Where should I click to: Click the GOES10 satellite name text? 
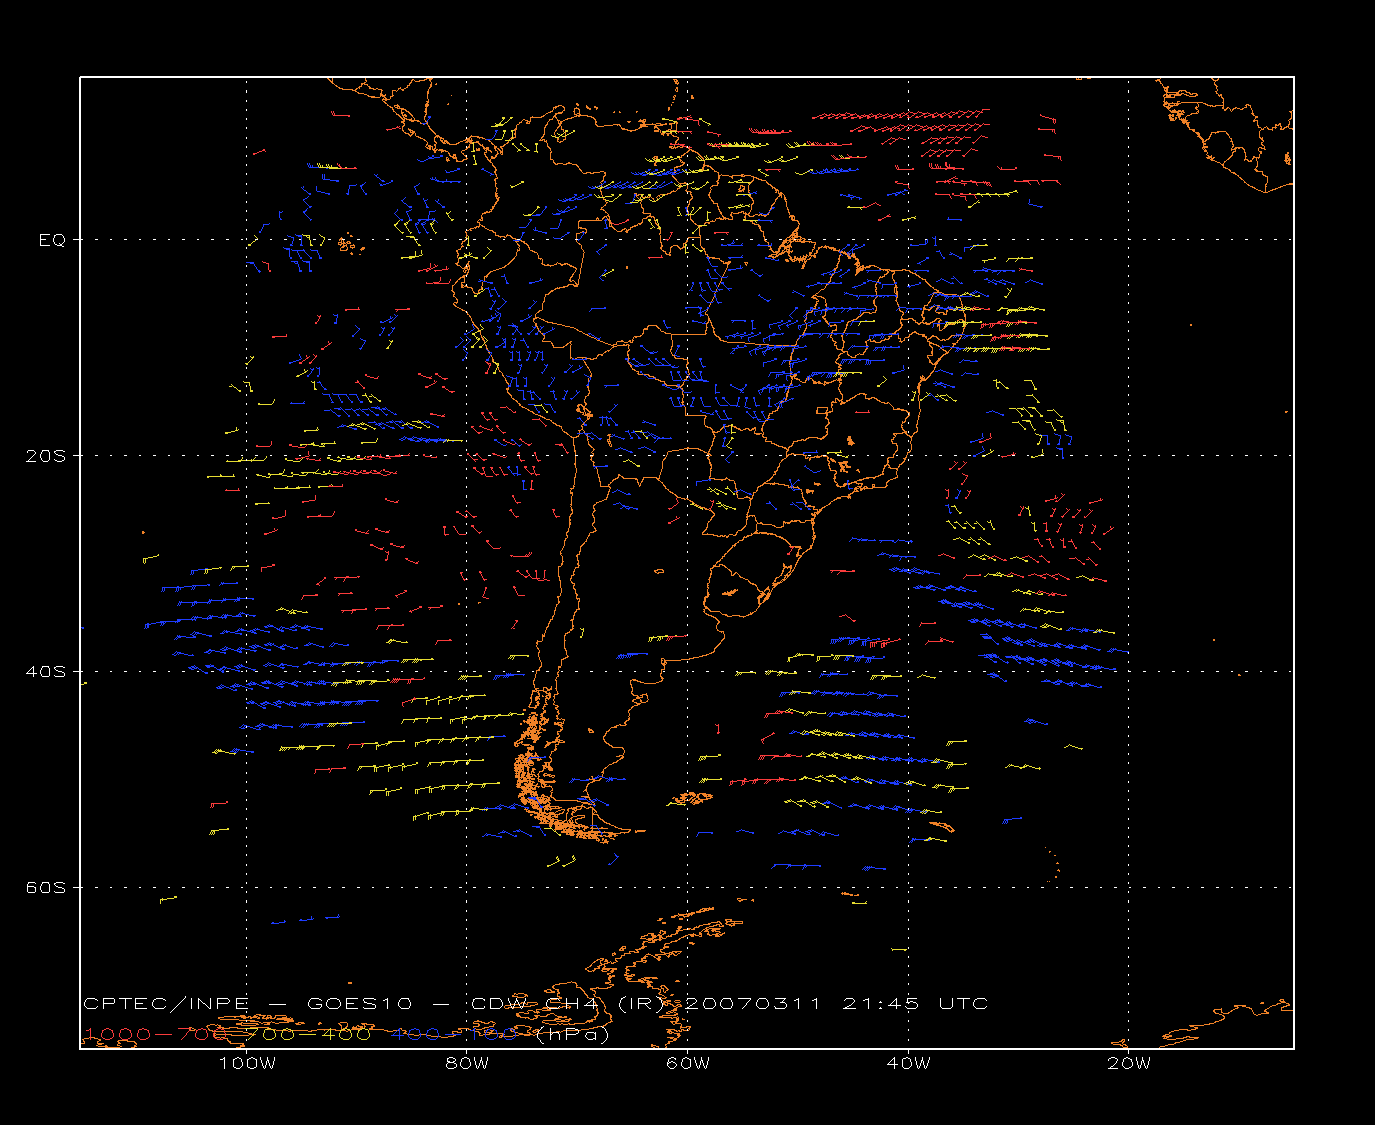pyautogui.click(x=360, y=1003)
